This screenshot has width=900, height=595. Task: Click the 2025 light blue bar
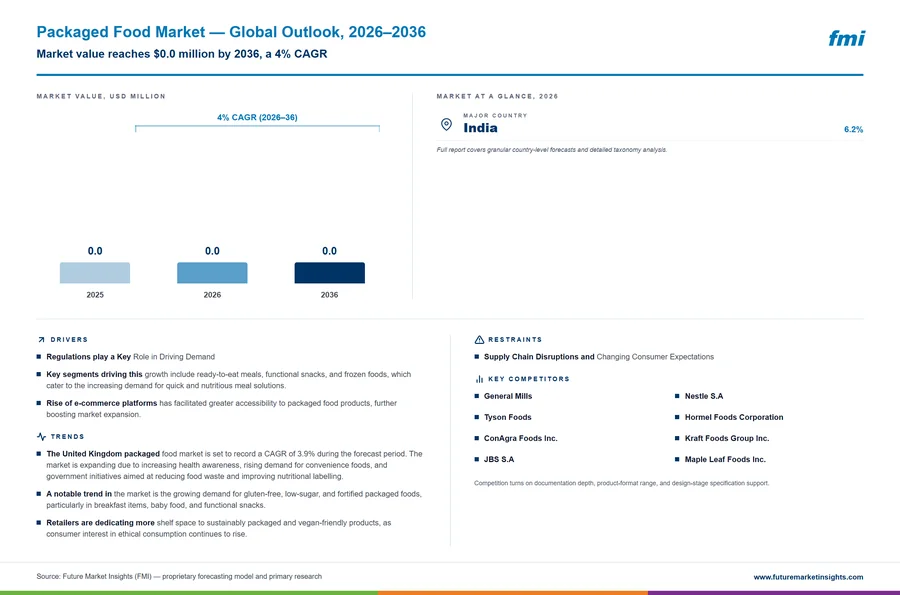click(x=95, y=273)
